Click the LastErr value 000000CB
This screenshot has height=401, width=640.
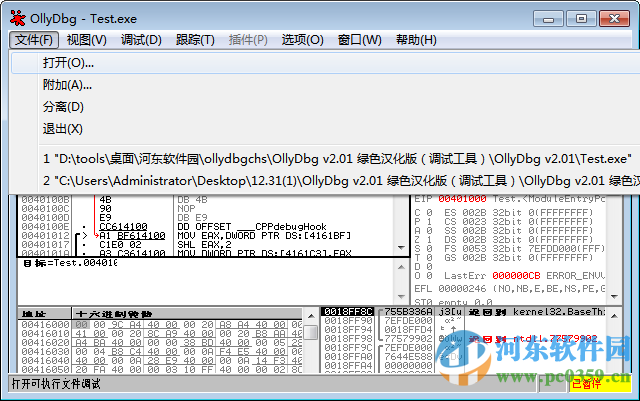coord(516,276)
